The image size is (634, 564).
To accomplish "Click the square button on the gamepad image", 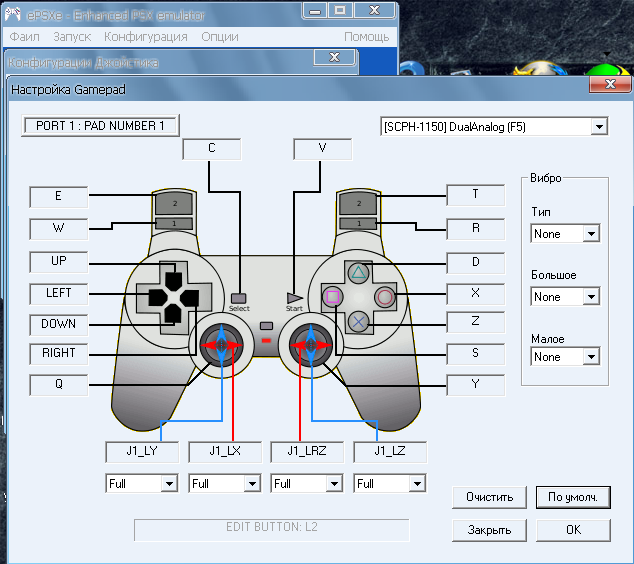I will pyautogui.click(x=332, y=297).
